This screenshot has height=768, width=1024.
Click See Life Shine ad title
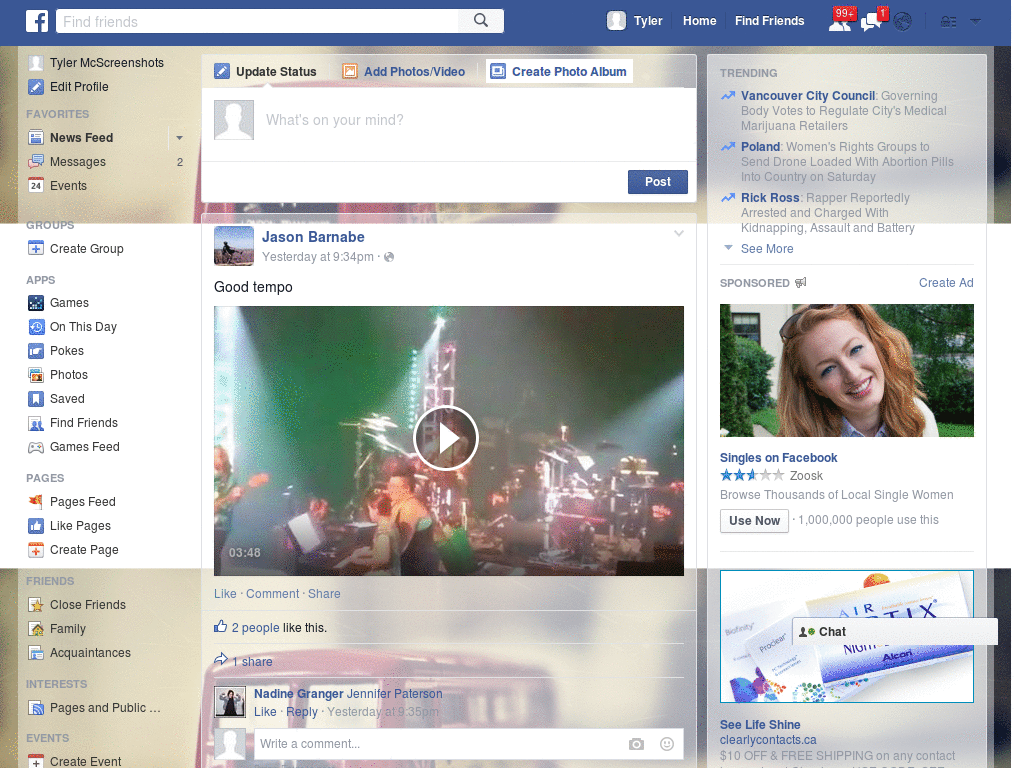[760, 725]
